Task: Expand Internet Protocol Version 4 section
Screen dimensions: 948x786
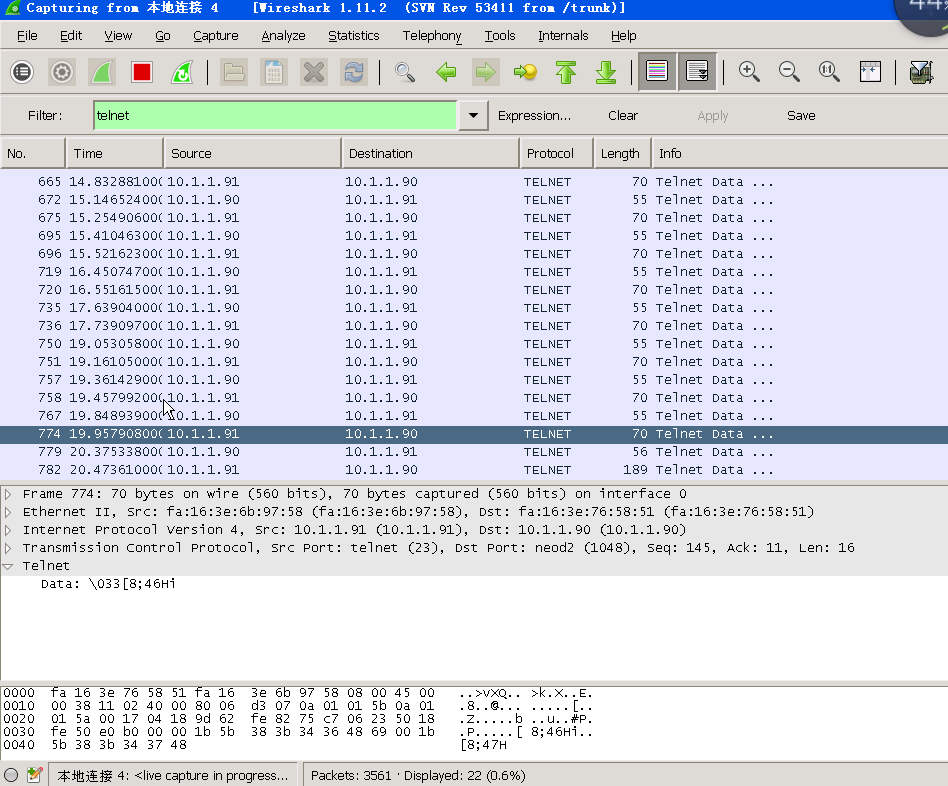Action: tap(8, 530)
